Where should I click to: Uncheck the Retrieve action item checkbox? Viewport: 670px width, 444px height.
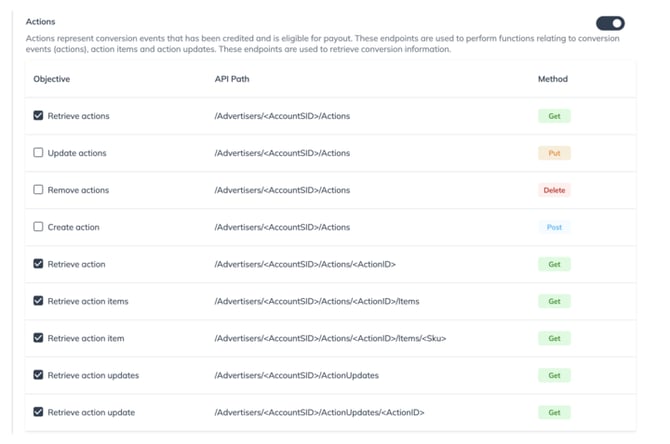coord(38,338)
